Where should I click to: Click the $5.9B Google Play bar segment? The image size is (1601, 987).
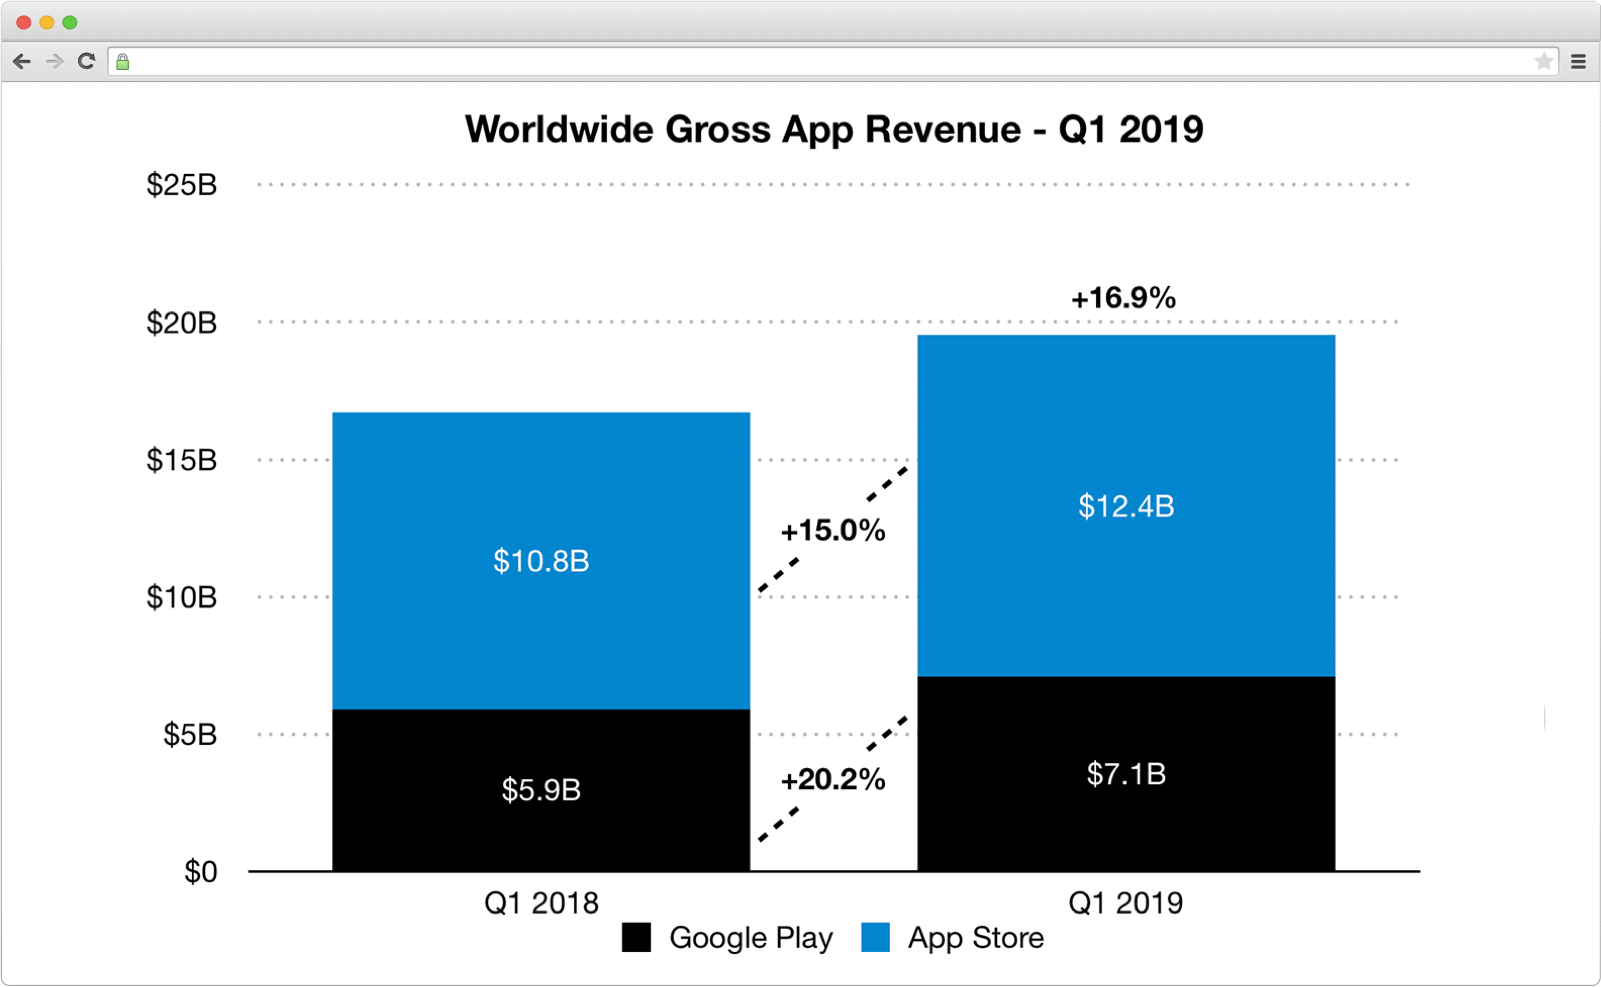(541, 790)
